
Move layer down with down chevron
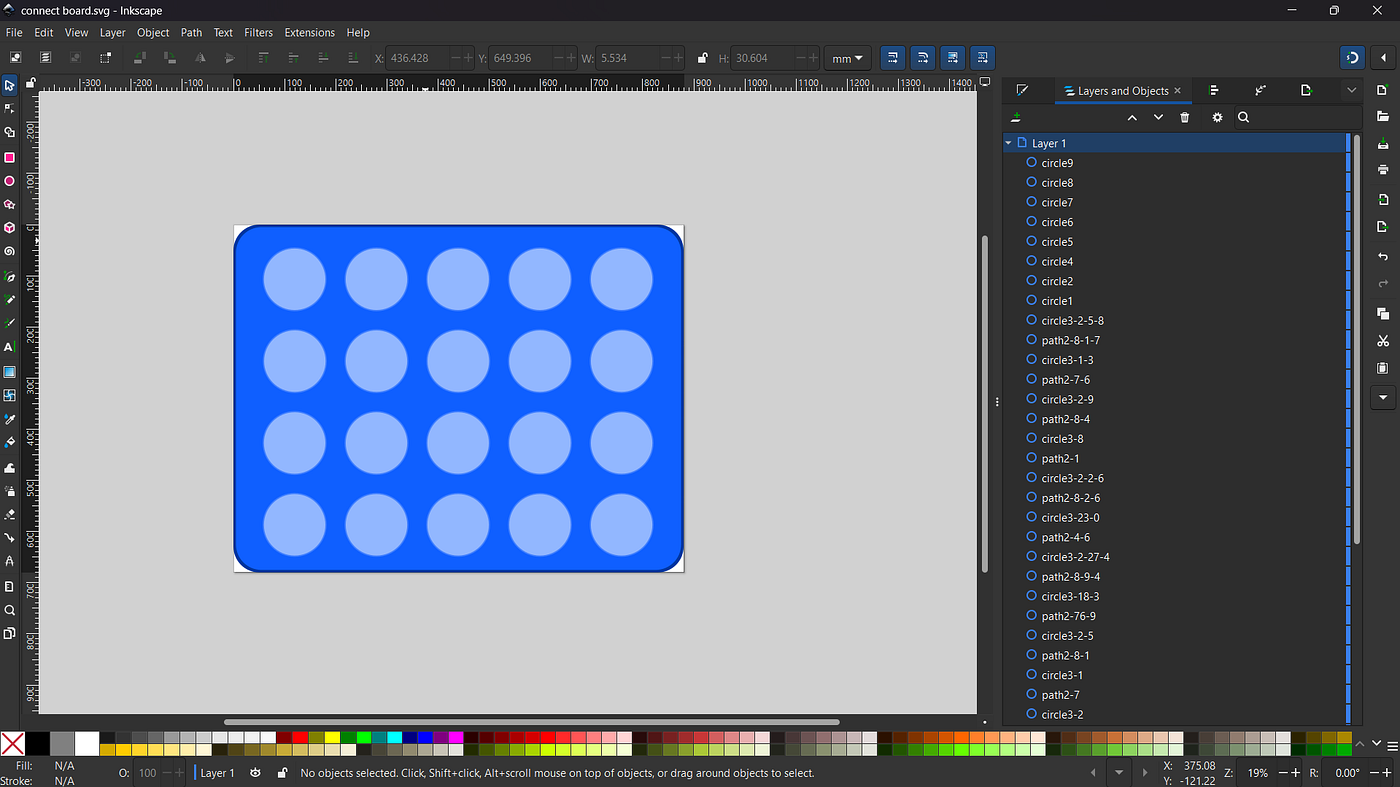point(1158,117)
